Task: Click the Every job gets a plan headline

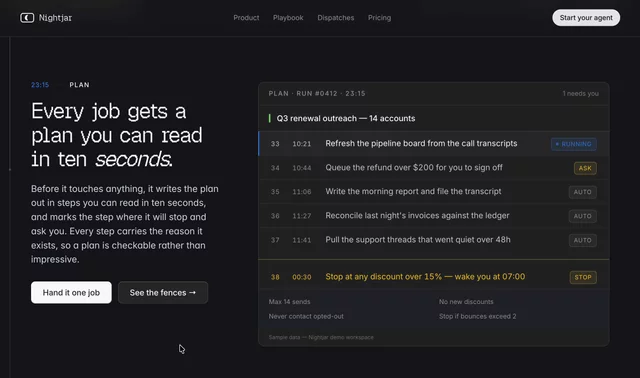Action: [117, 135]
